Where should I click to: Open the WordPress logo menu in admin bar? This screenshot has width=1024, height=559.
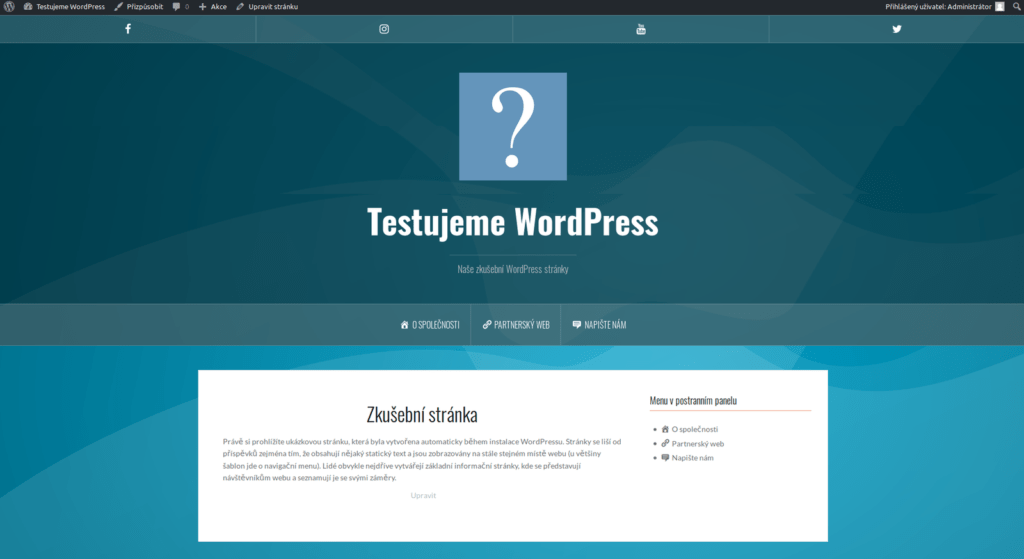pyautogui.click(x=9, y=7)
